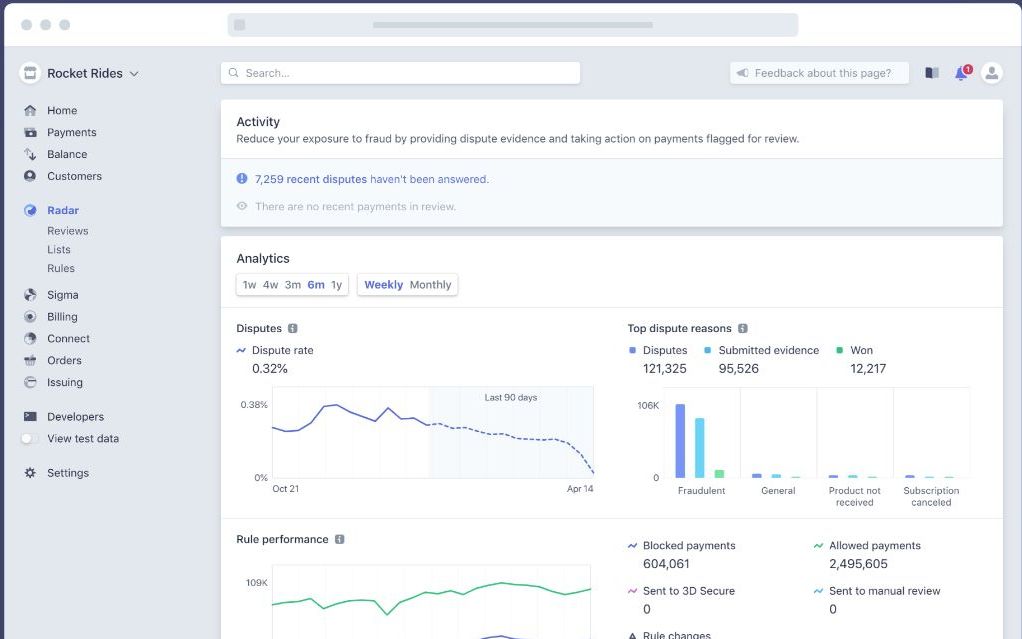Viewport: 1022px width, 639px height.
Task: Go to the Reviews submenu item
Action: [x=67, y=231]
